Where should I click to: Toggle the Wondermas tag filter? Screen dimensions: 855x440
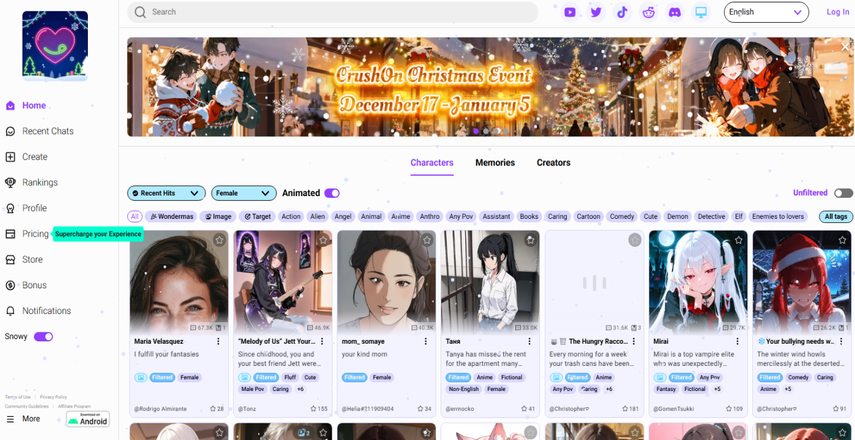172,216
